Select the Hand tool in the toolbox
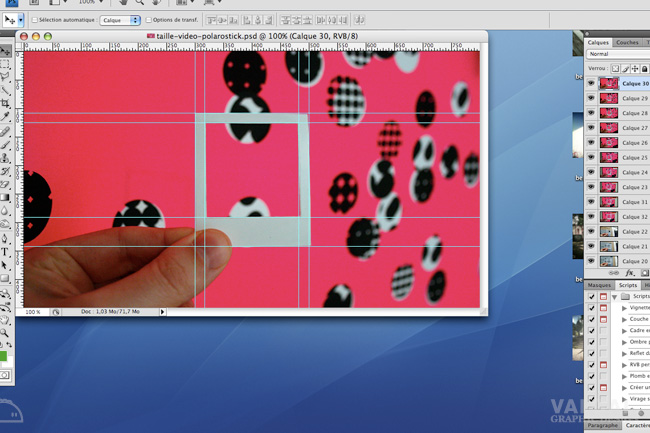 5,320
